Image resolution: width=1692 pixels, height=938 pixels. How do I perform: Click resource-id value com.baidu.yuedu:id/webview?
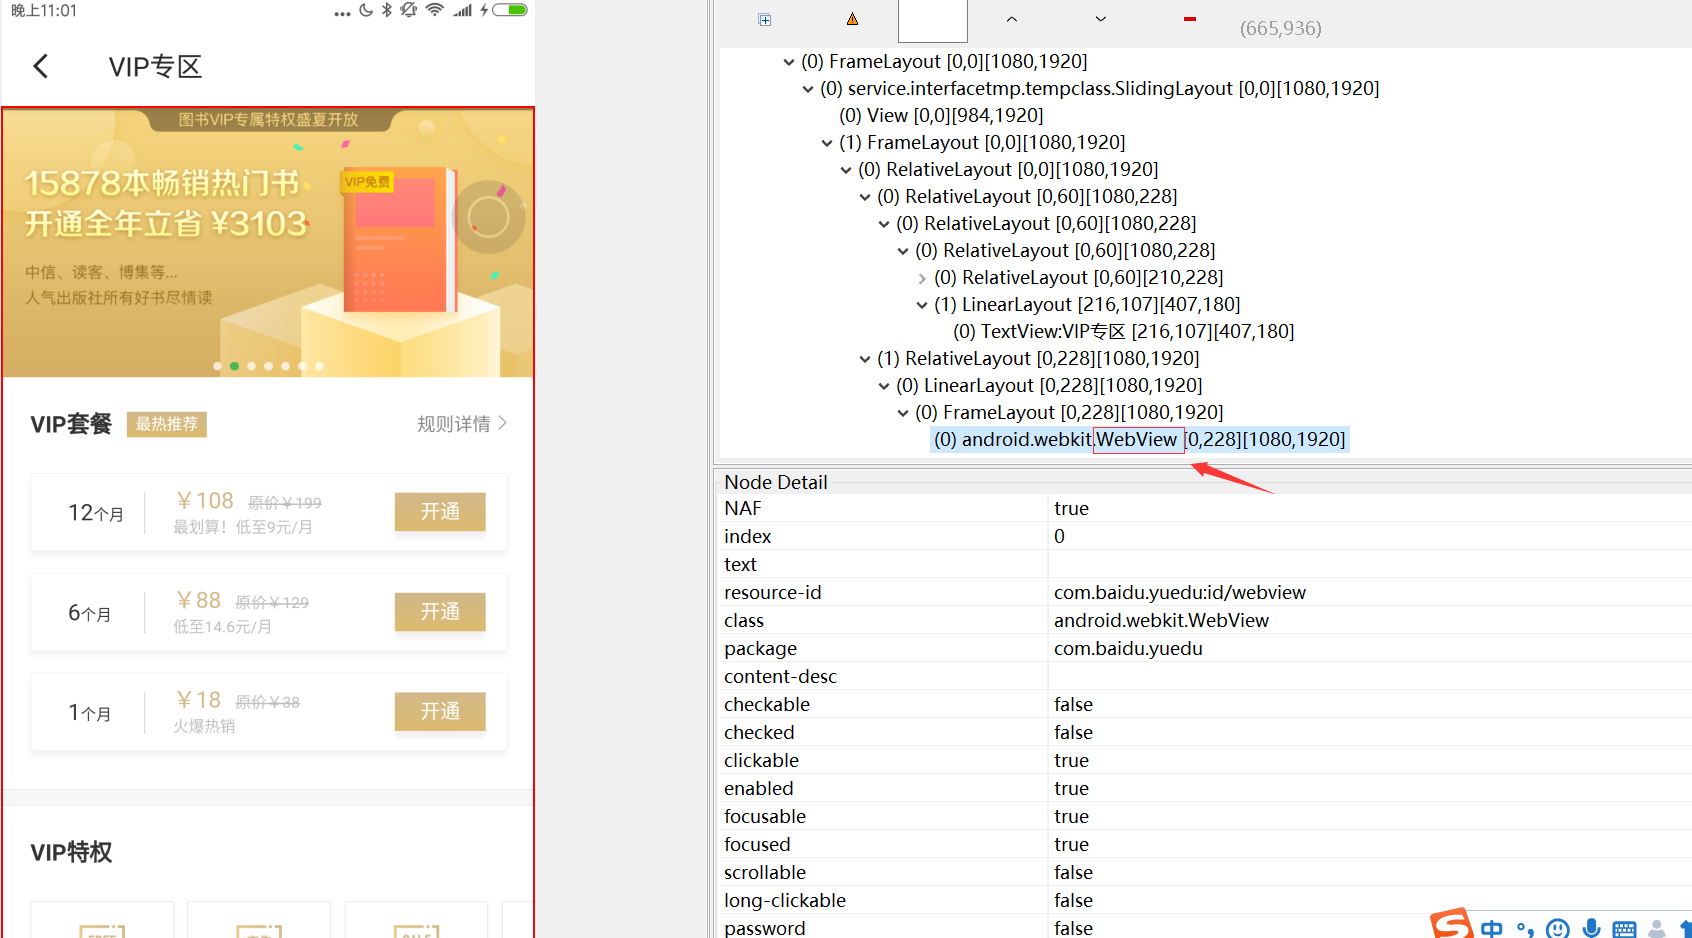pos(1180,592)
